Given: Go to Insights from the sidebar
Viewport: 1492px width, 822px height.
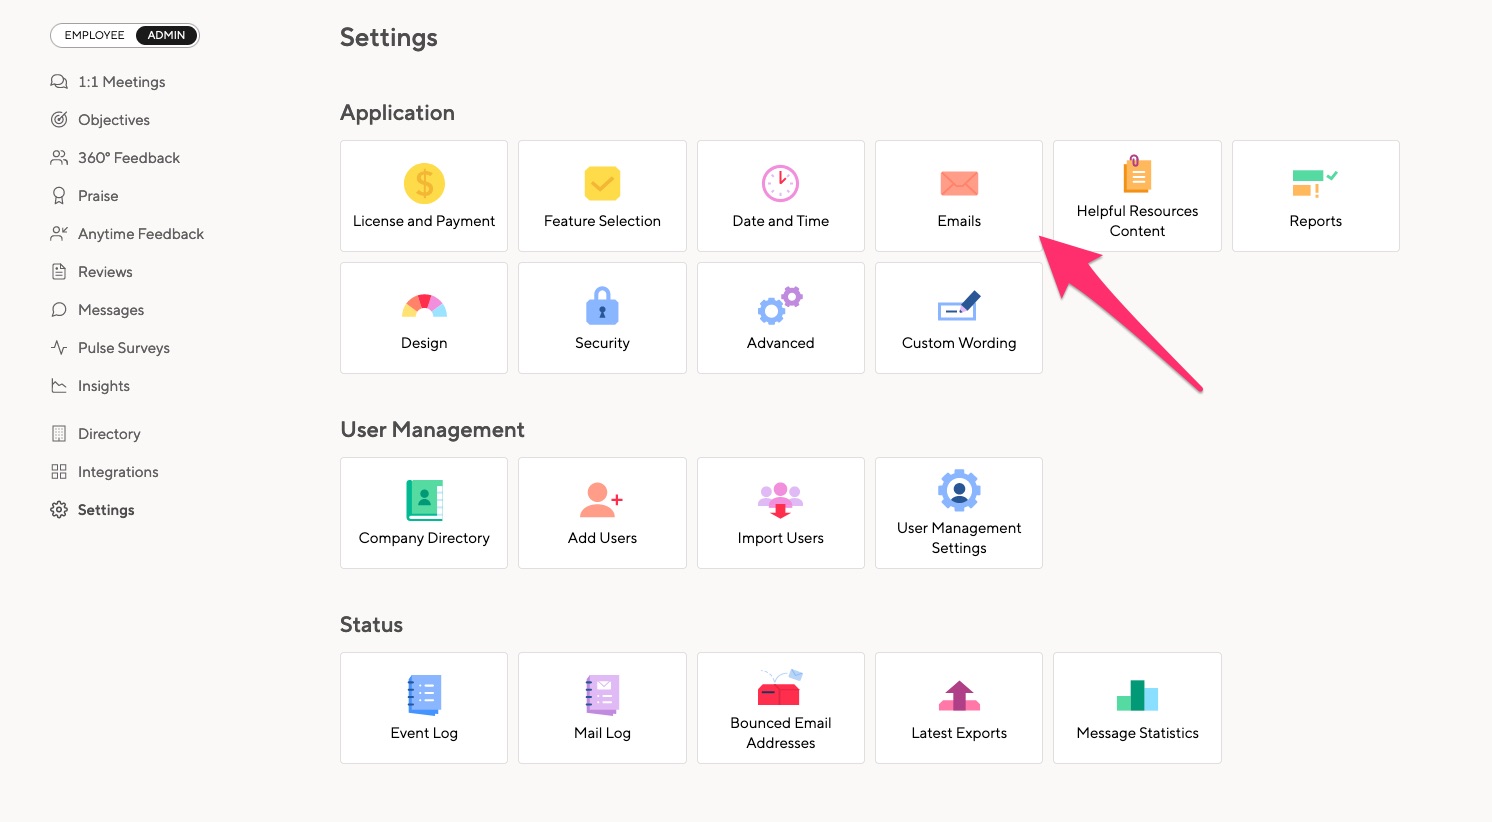Looking at the screenshot, I should [103, 385].
